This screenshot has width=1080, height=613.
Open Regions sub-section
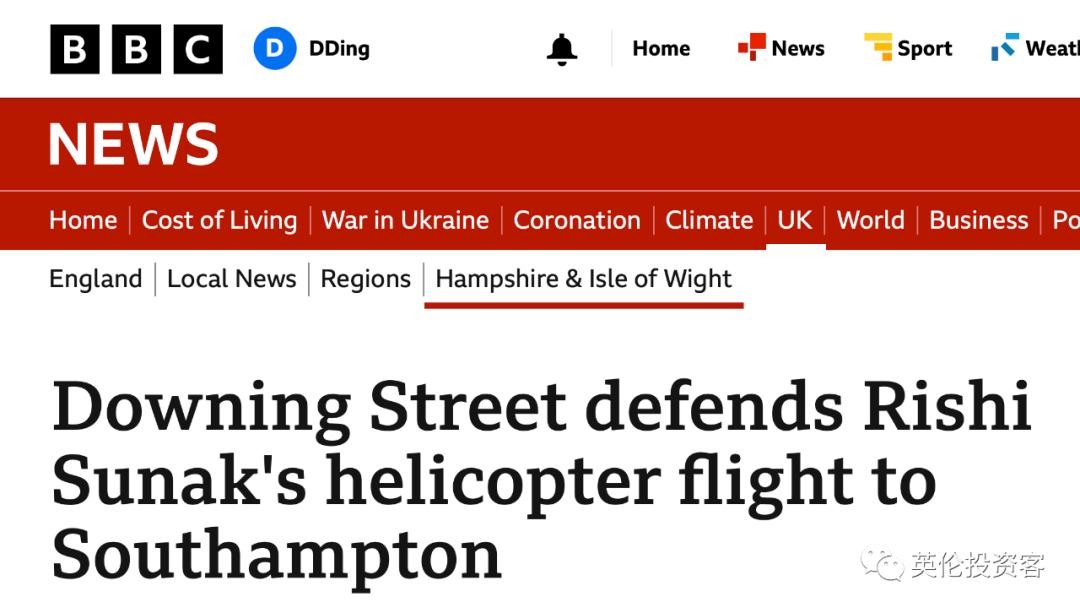pyautogui.click(x=366, y=279)
